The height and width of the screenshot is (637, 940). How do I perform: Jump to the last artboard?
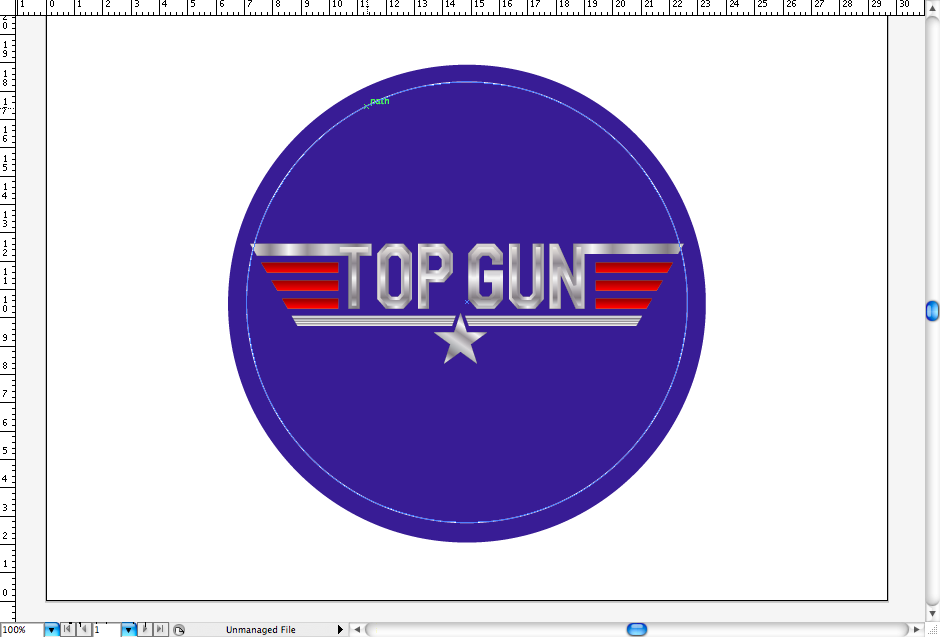click(160, 629)
